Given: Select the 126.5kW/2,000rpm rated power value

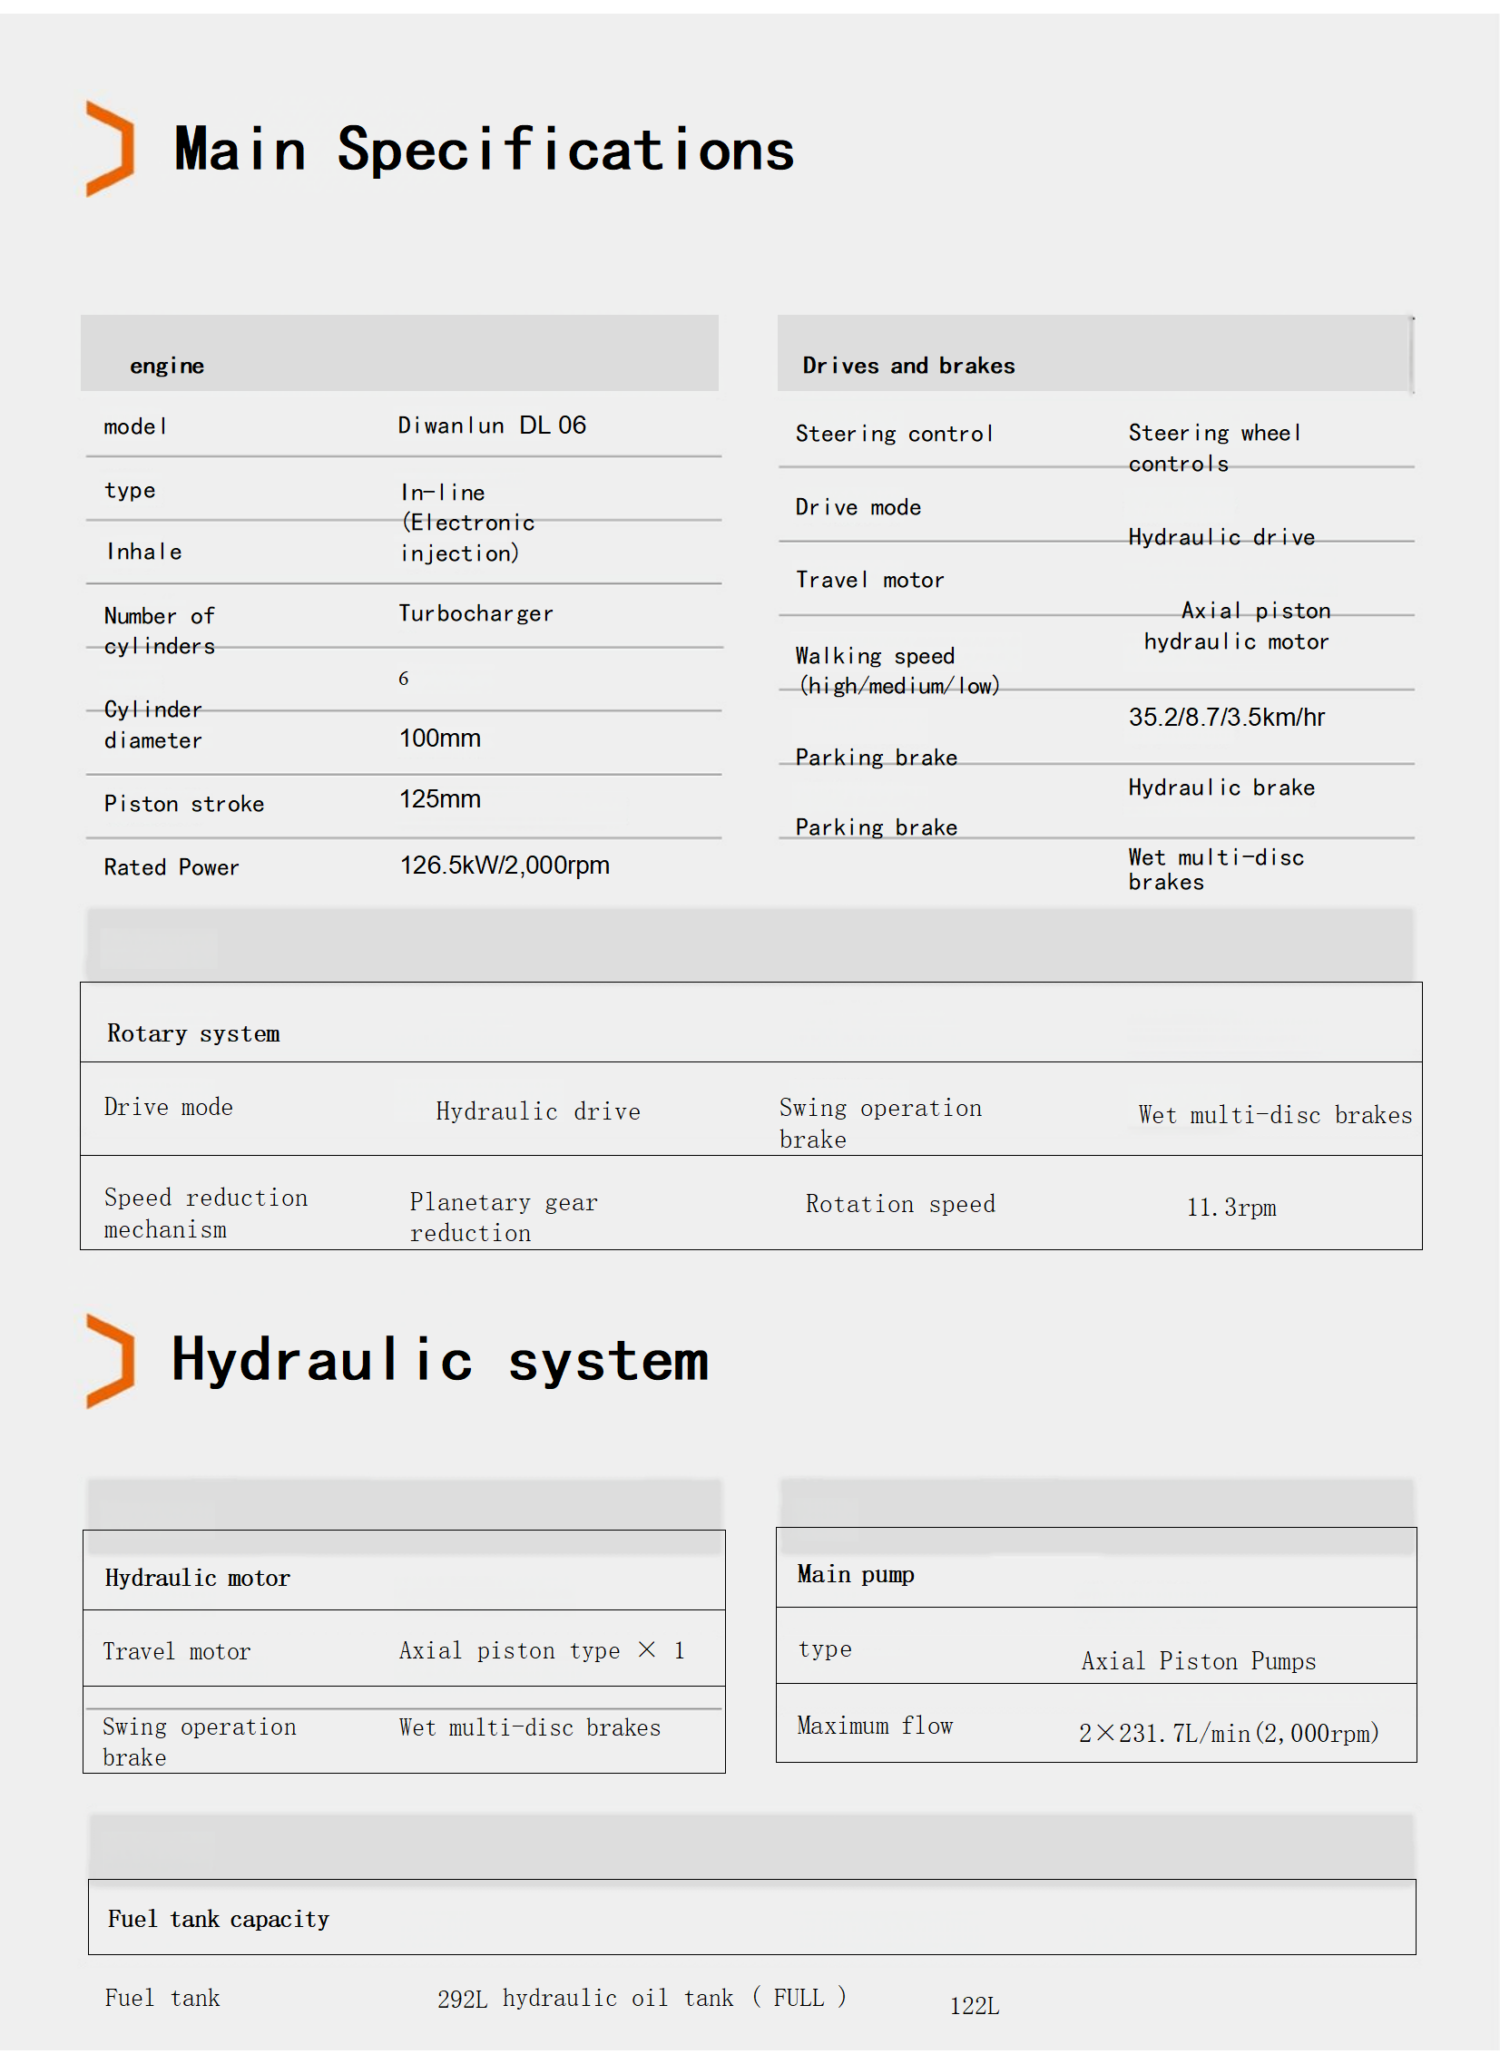Looking at the screenshot, I should click(x=505, y=865).
